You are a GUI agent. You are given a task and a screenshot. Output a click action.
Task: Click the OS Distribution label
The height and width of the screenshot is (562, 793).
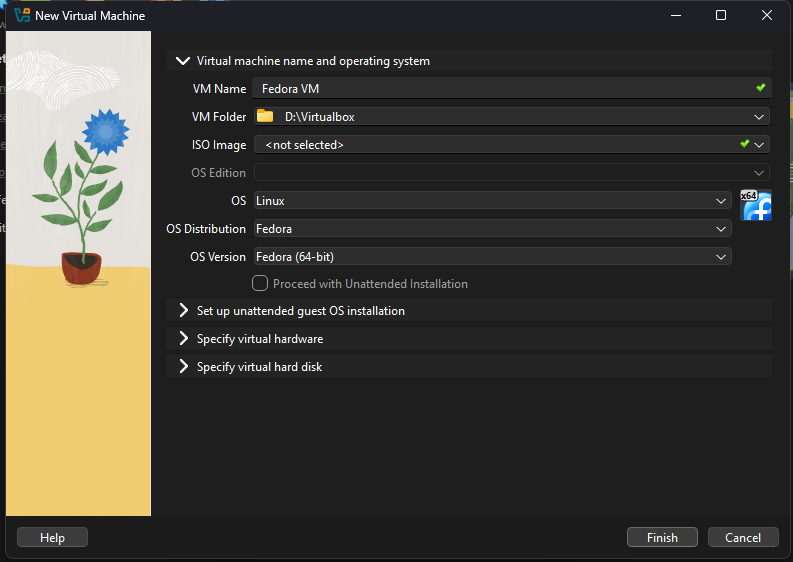(x=206, y=229)
